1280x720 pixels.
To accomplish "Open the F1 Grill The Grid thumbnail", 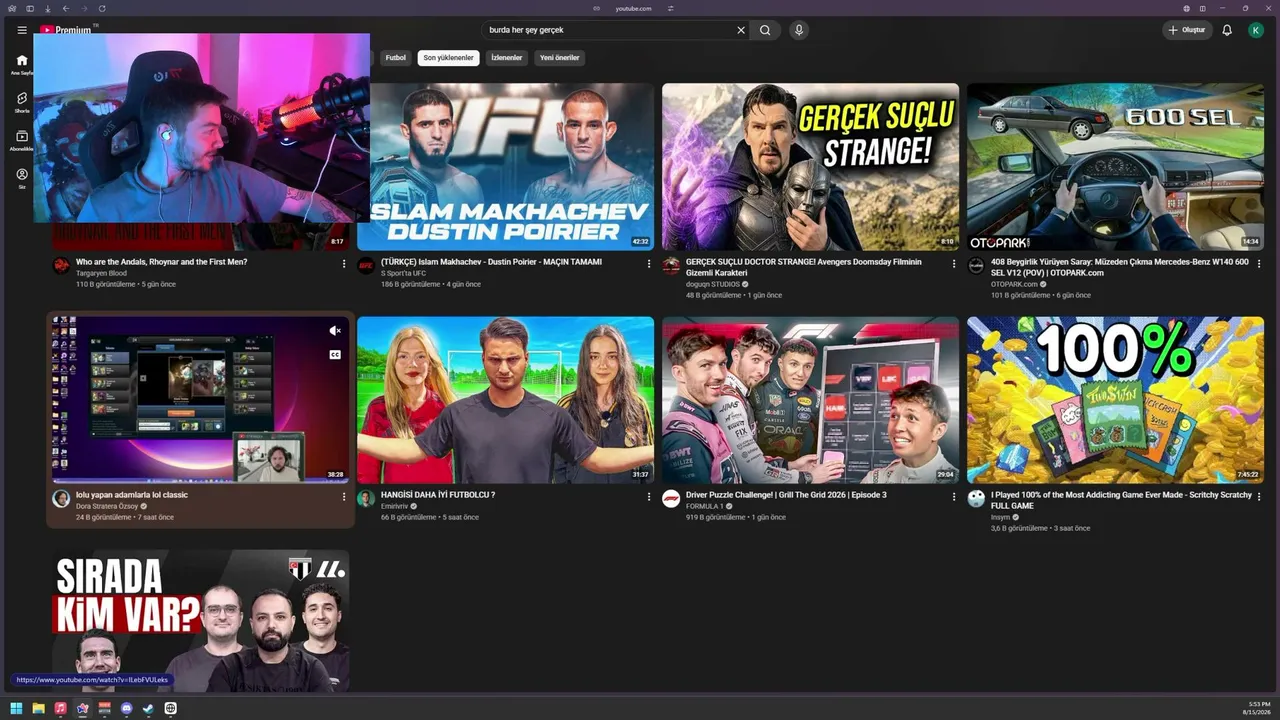I will click(810, 400).
